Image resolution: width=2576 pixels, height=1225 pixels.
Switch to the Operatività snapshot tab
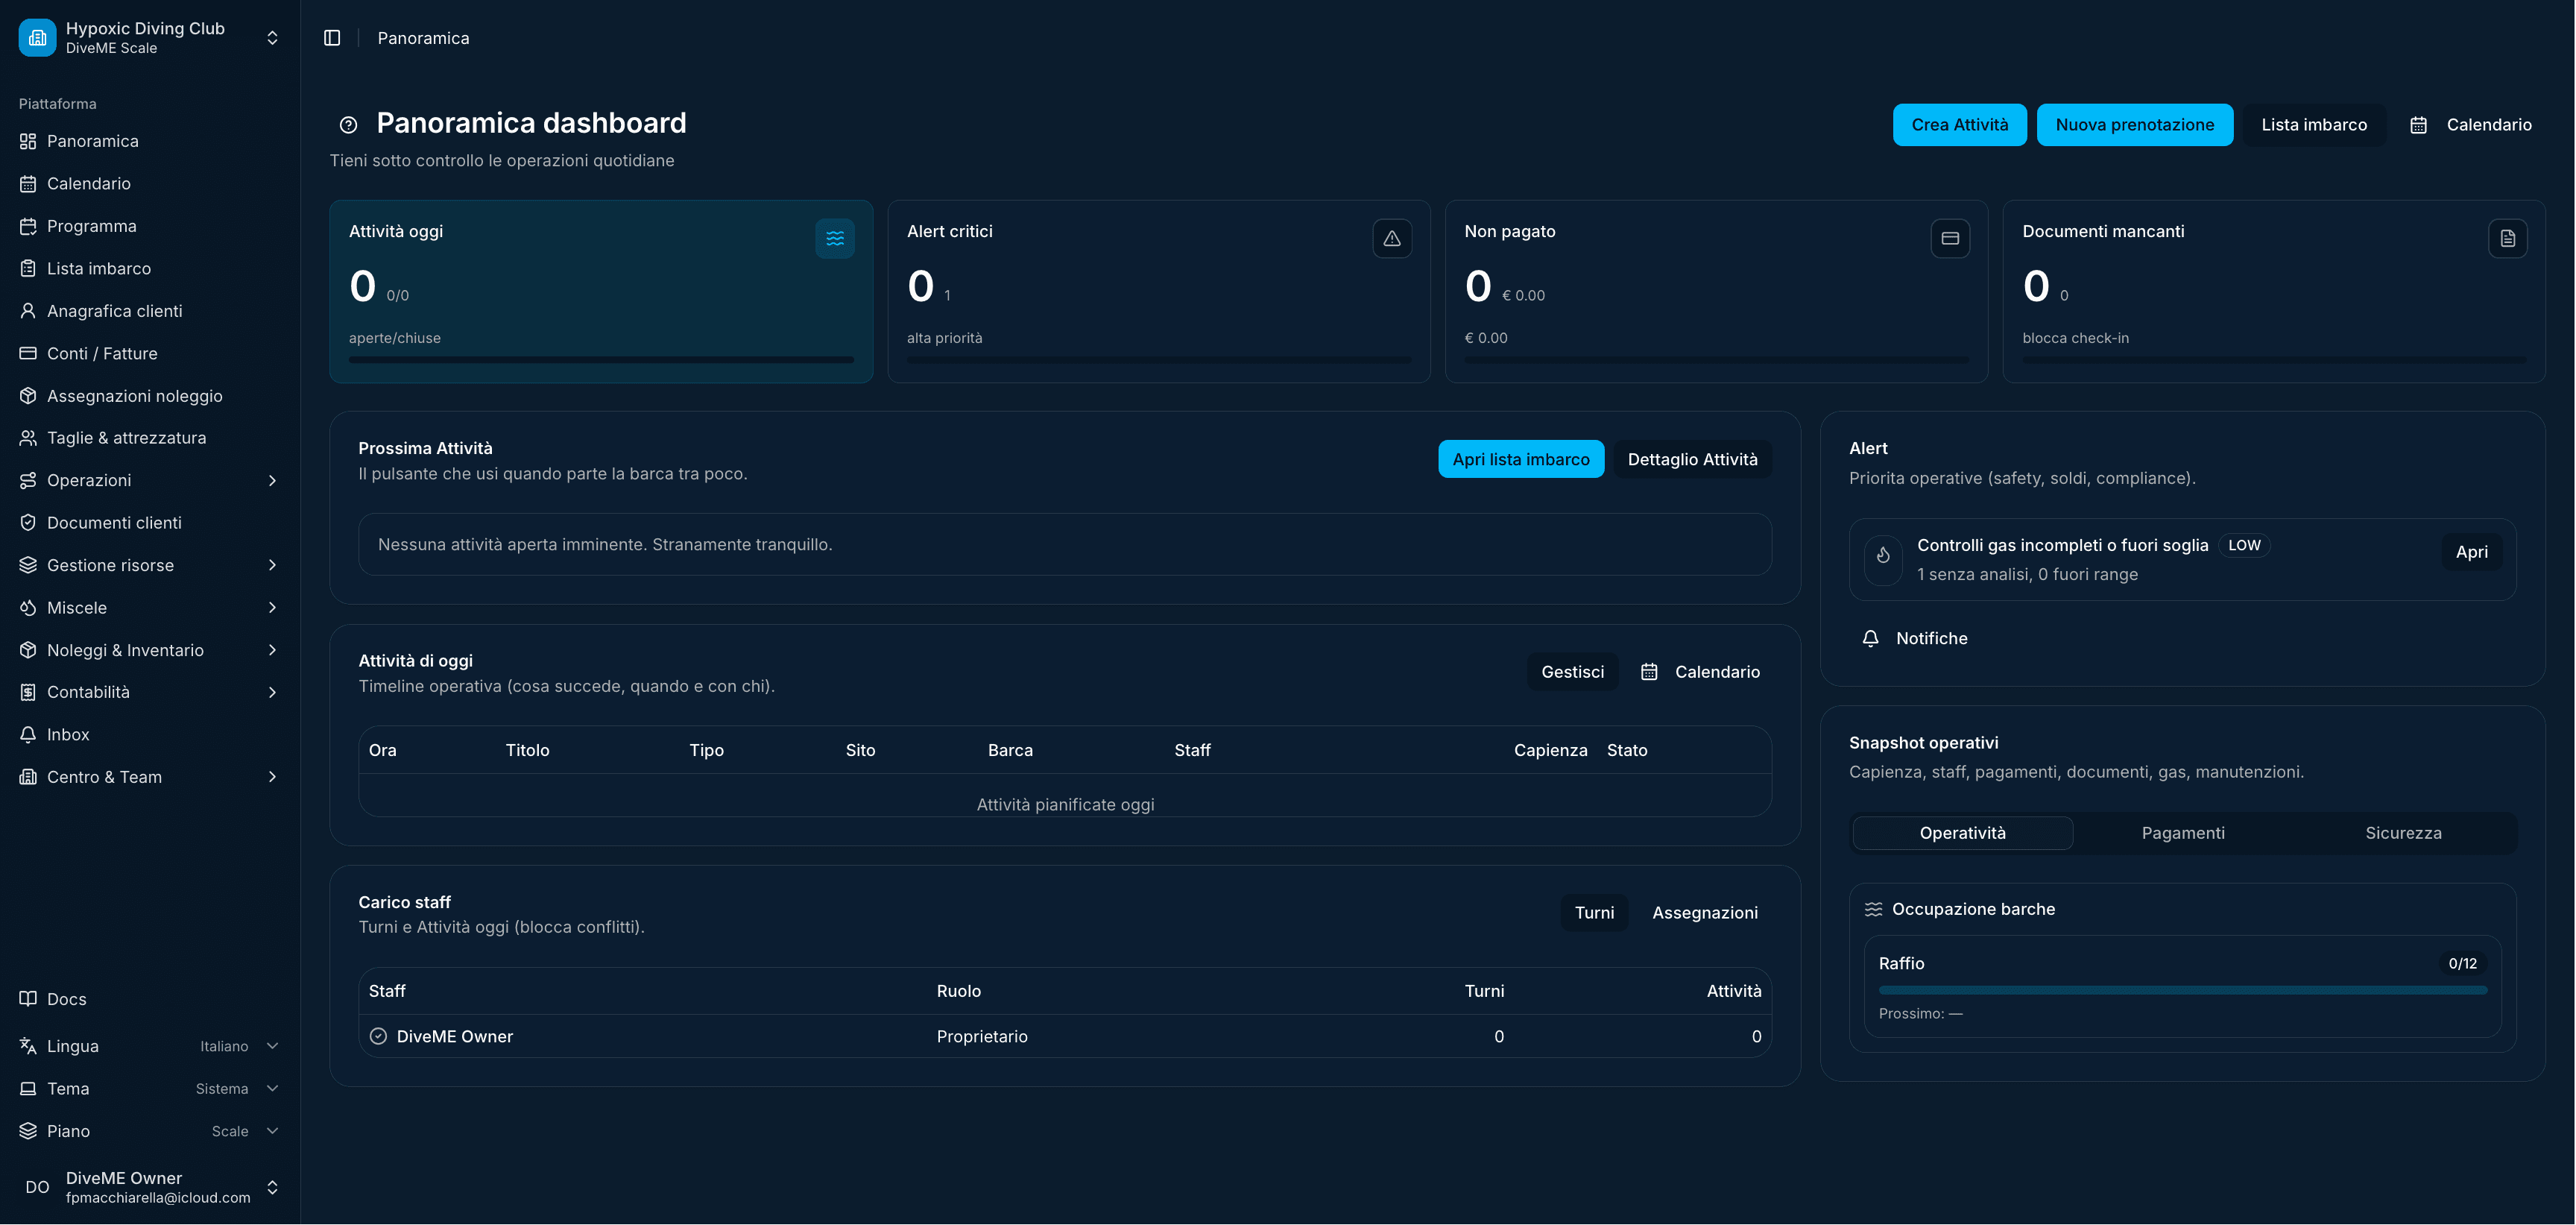pos(1962,834)
